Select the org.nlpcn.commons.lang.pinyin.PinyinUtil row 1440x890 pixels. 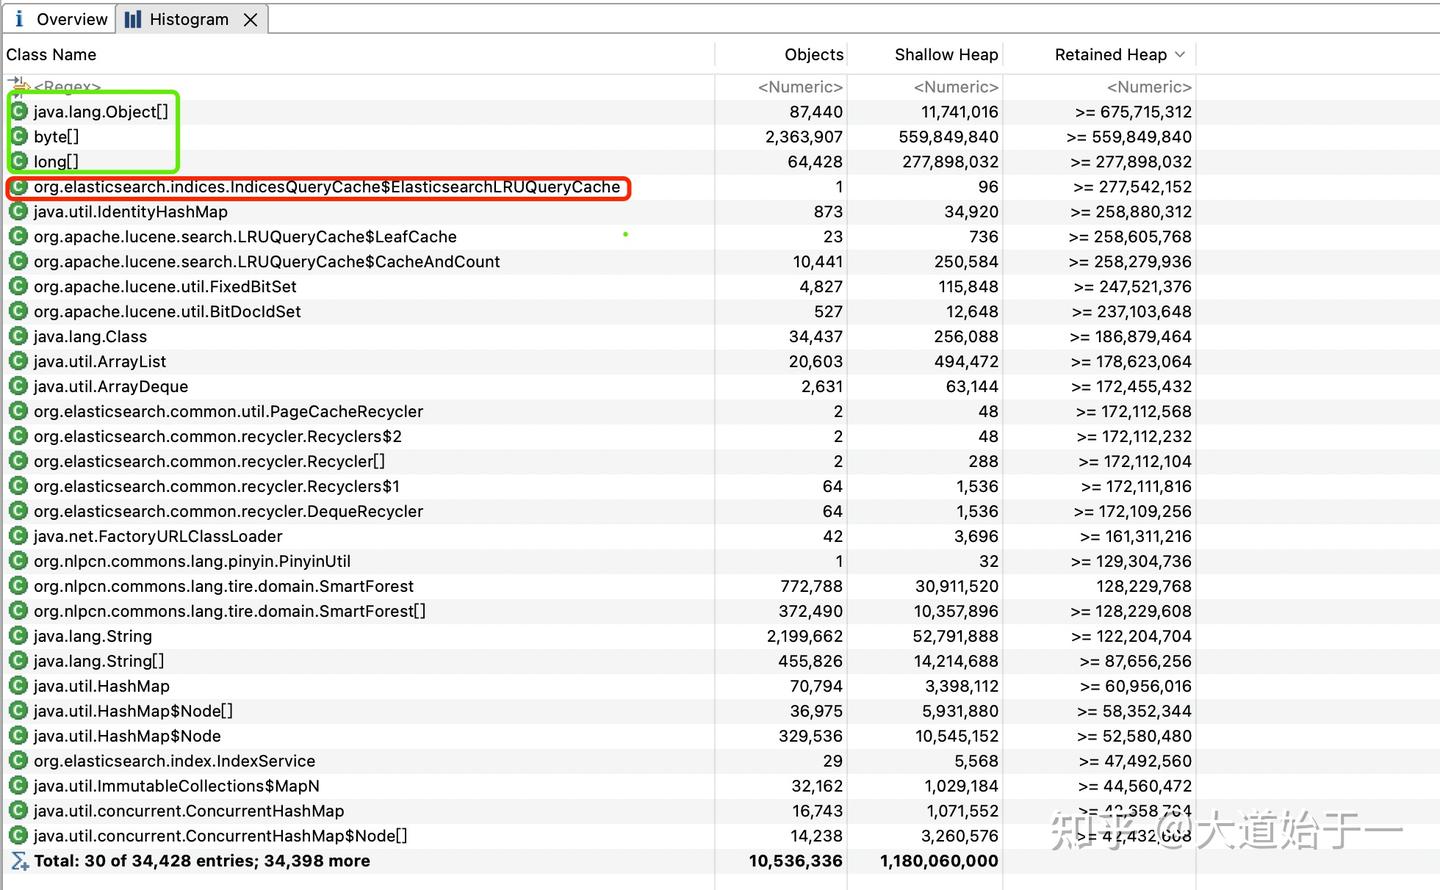(x=192, y=561)
